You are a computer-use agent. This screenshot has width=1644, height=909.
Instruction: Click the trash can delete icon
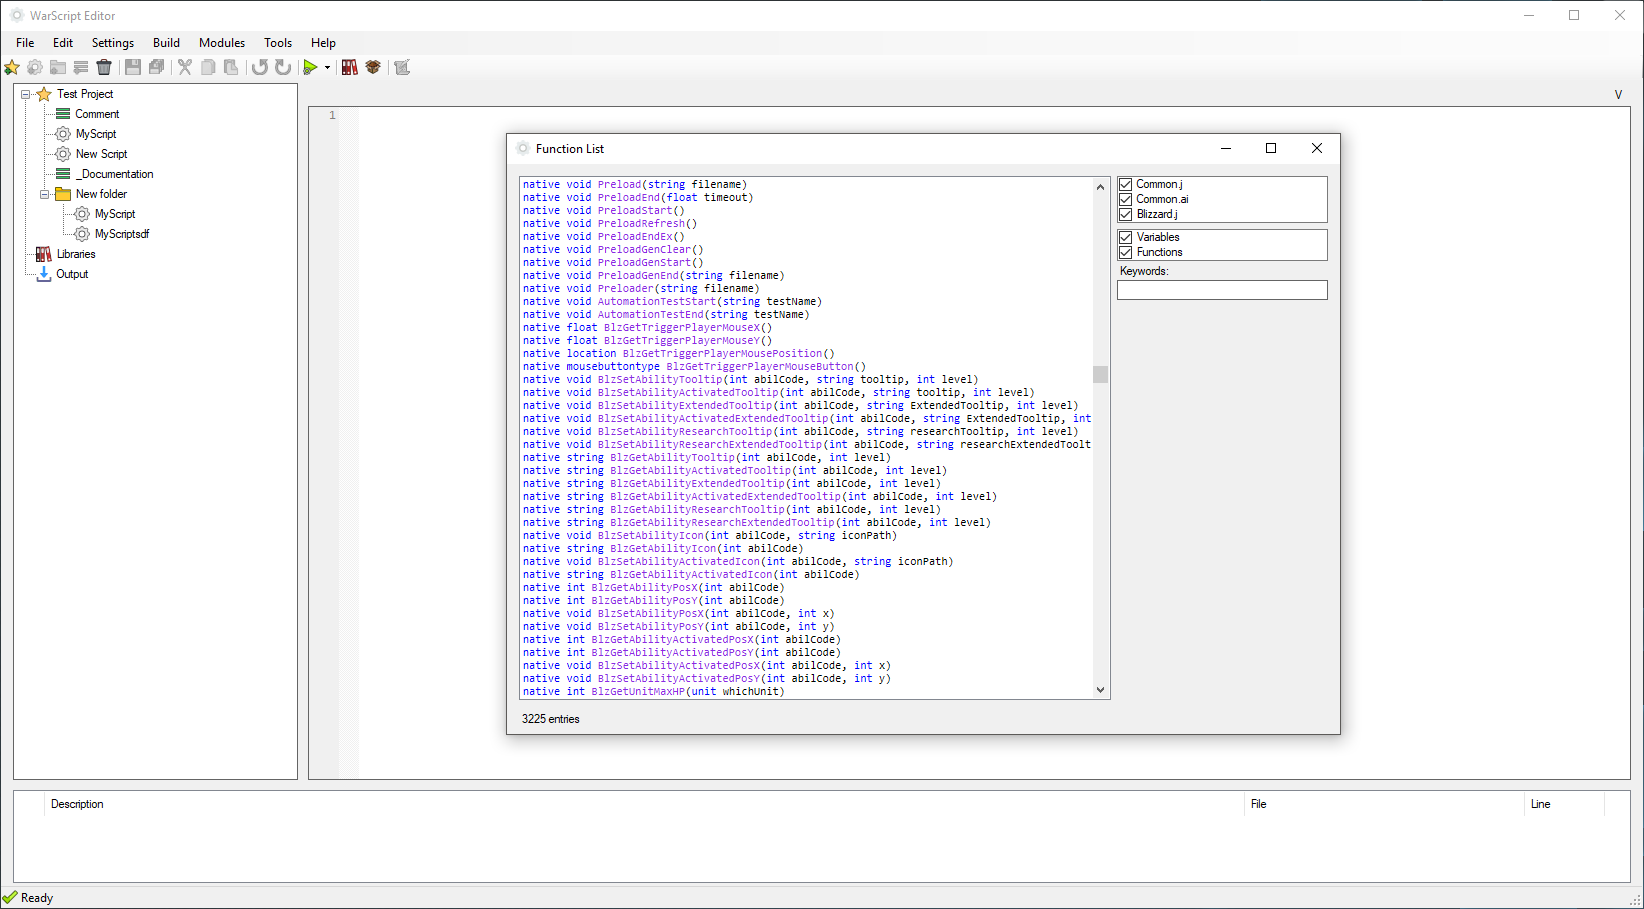point(104,67)
